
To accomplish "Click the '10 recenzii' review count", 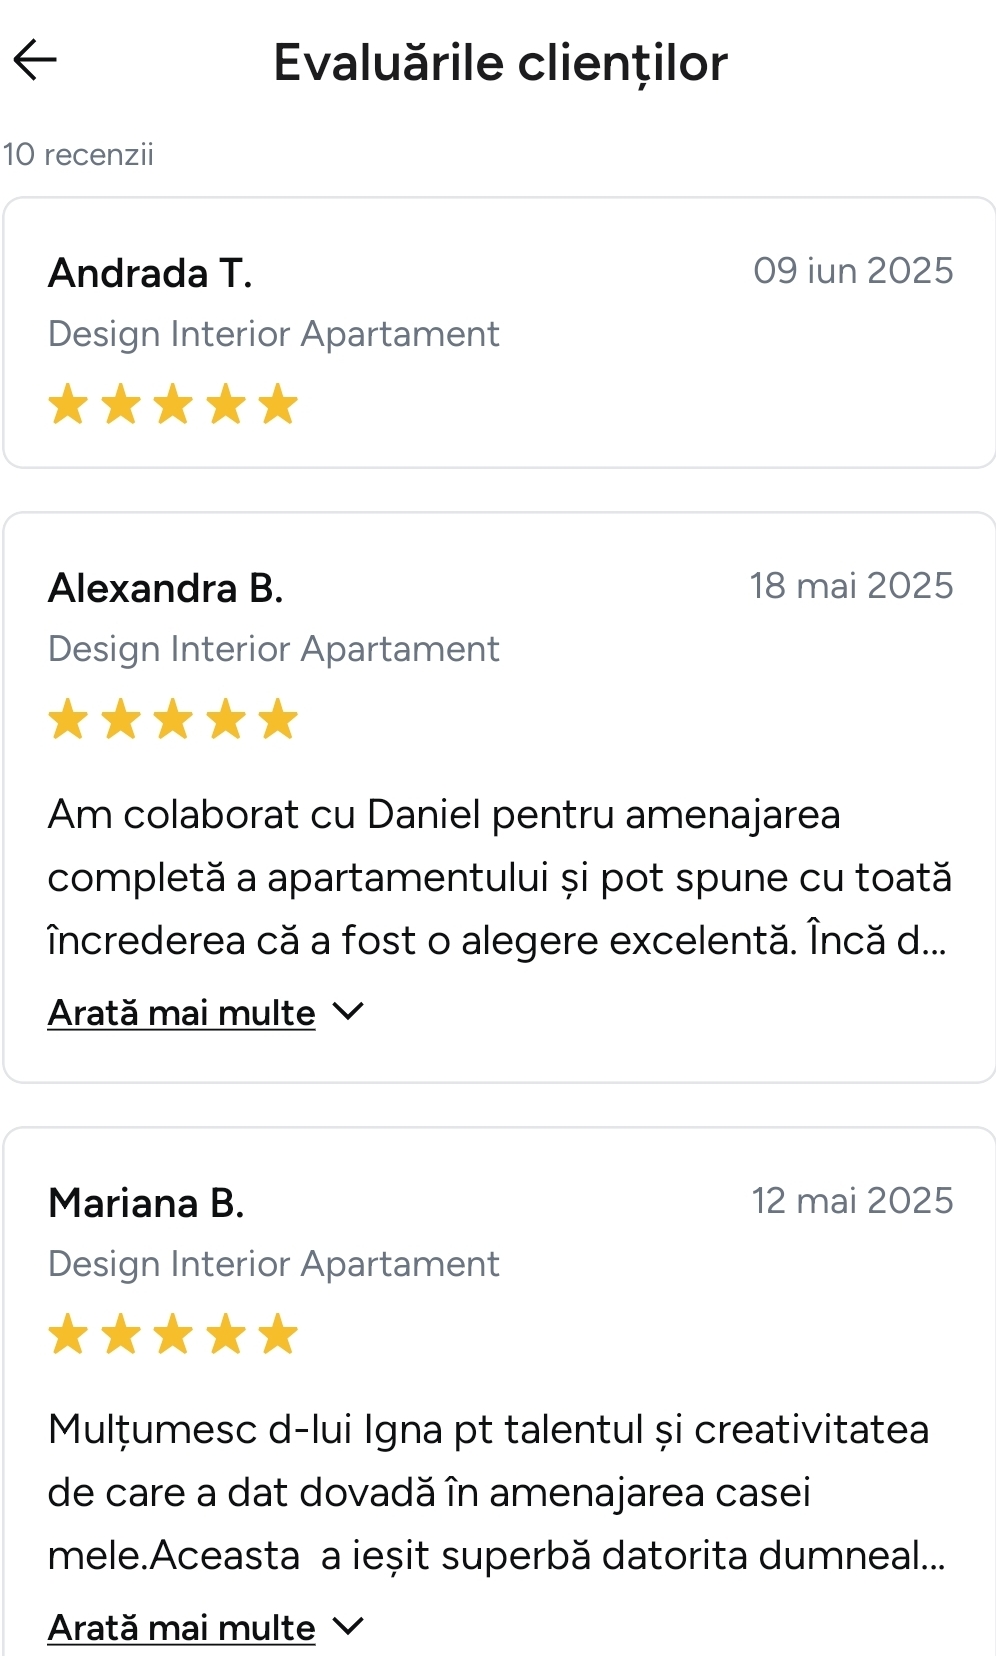I will point(78,155).
